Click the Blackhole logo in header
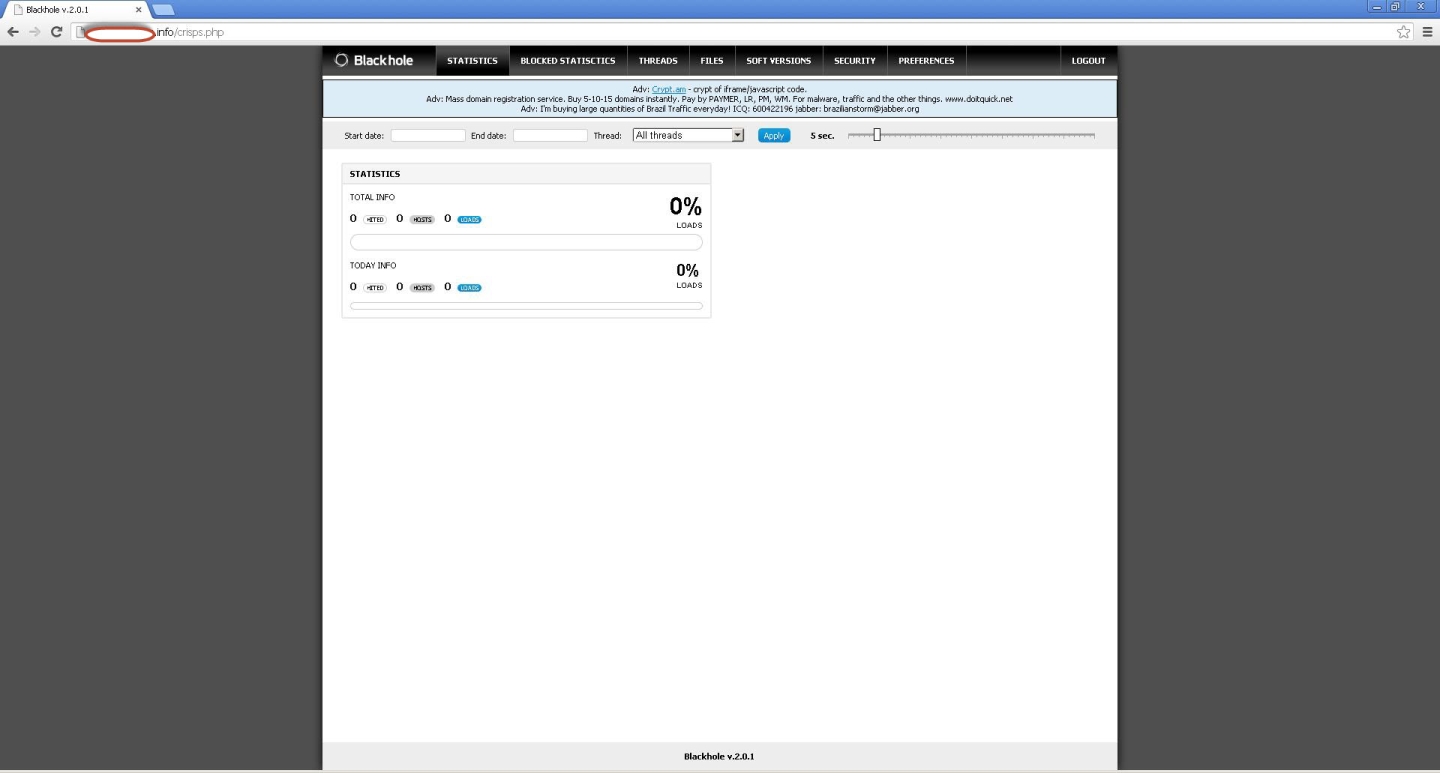 pos(374,60)
